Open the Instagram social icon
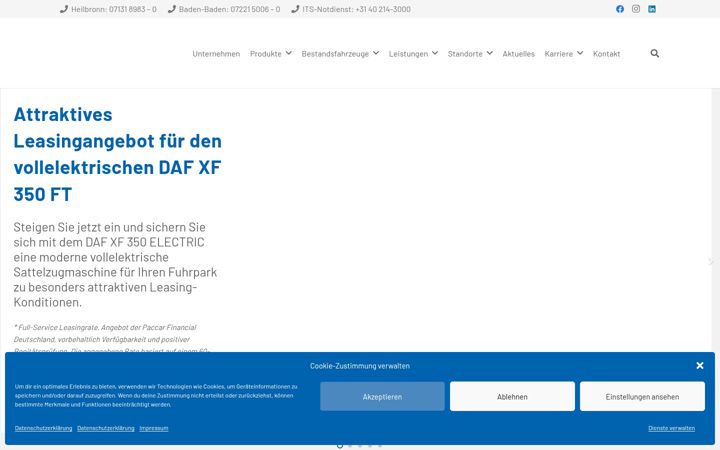Image resolution: width=720 pixels, height=450 pixels. pyautogui.click(x=636, y=9)
